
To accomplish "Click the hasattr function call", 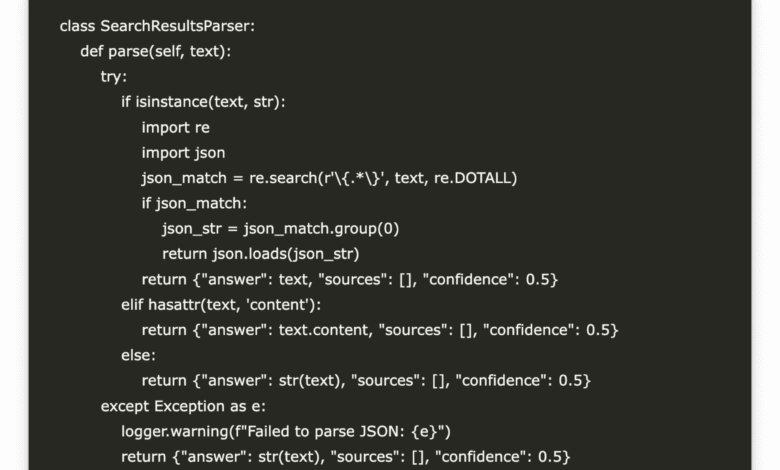I will tap(184, 304).
